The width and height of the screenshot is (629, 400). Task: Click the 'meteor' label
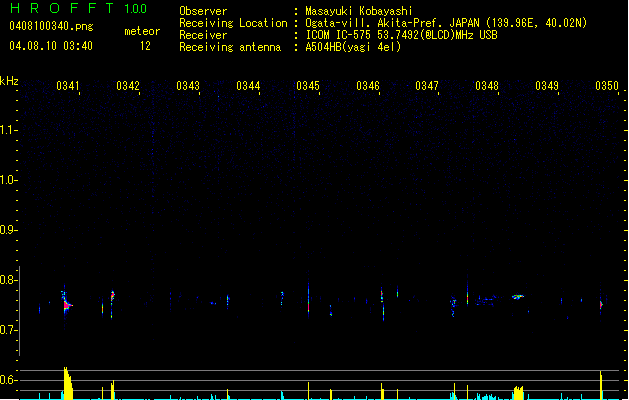pyautogui.click(x=142, y=31)
